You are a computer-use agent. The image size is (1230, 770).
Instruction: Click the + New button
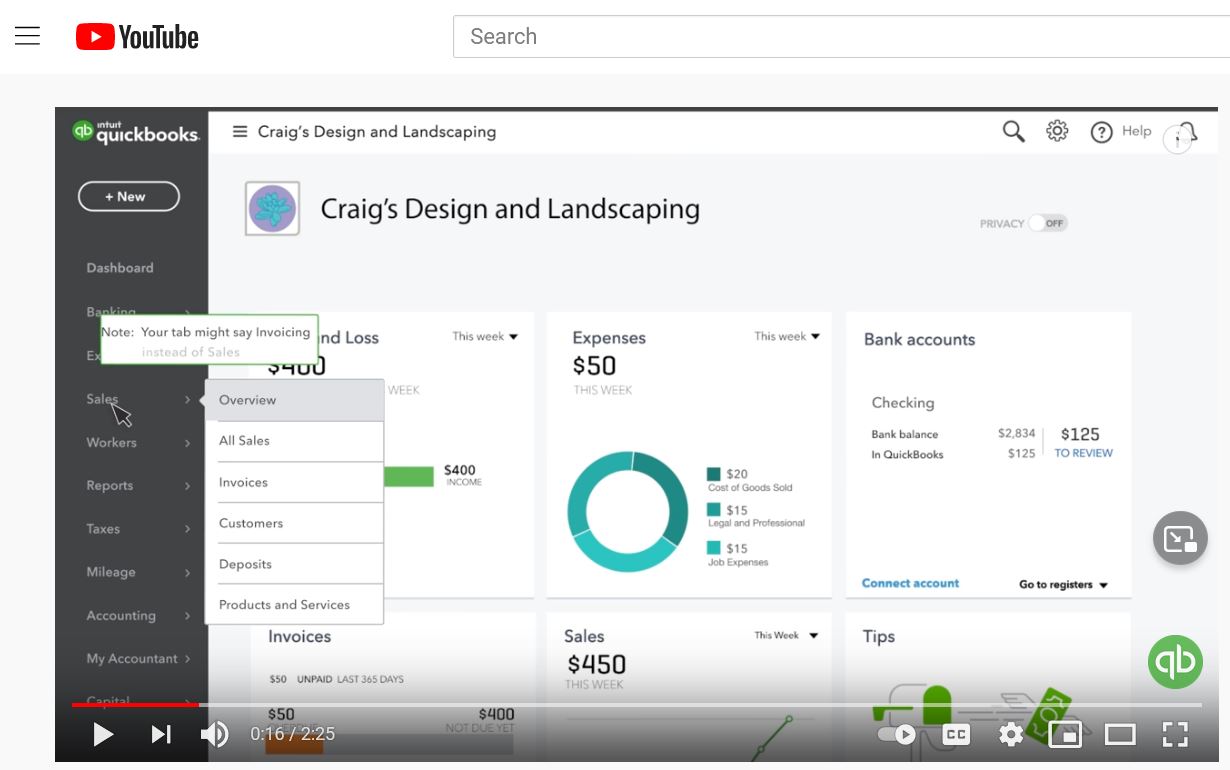click(129, 197)
